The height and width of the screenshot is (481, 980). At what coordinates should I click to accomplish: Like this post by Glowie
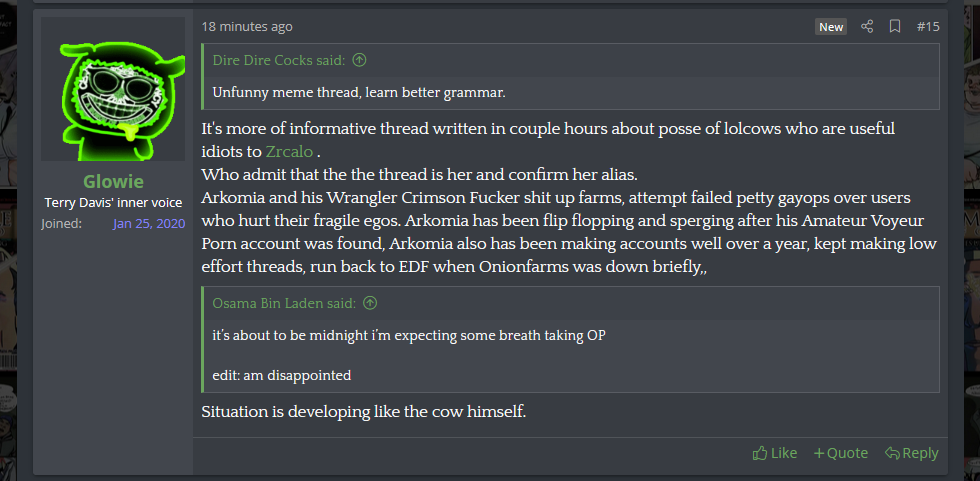coord(775,453)
